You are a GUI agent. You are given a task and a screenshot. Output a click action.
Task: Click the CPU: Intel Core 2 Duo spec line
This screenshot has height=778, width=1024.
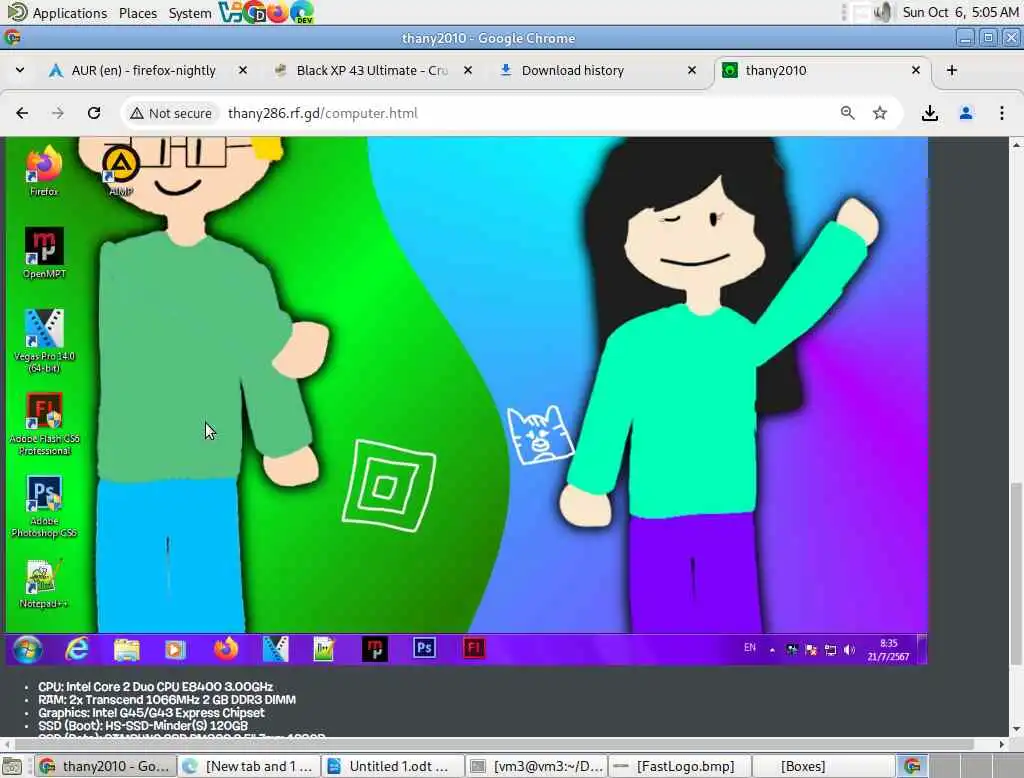155,687
